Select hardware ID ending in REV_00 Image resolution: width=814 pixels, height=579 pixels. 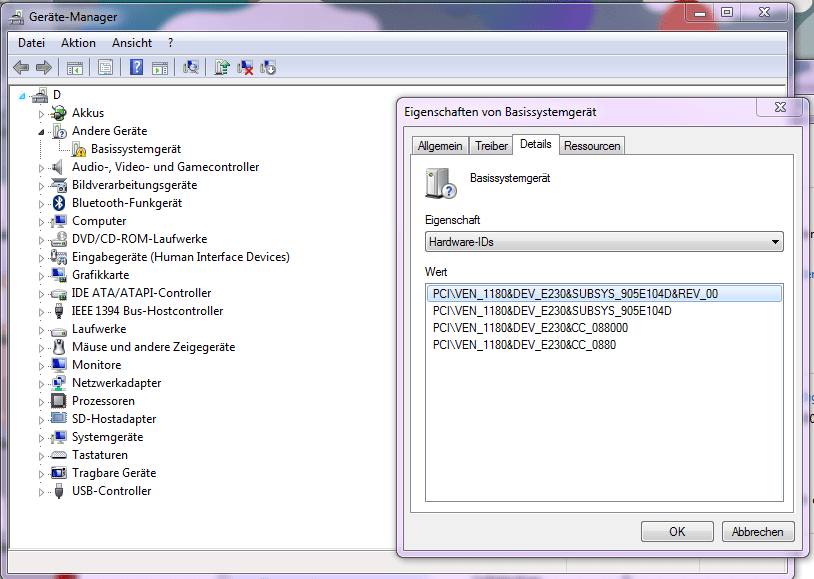click(x=604, y=294)
